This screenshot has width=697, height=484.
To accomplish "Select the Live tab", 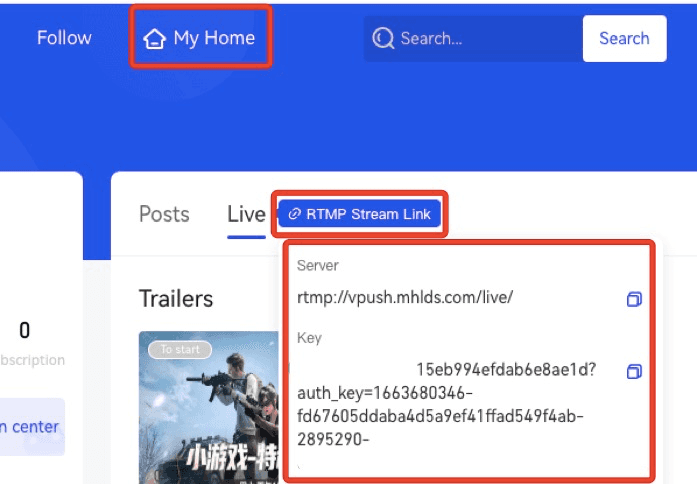I will click(x=246, y=214).
